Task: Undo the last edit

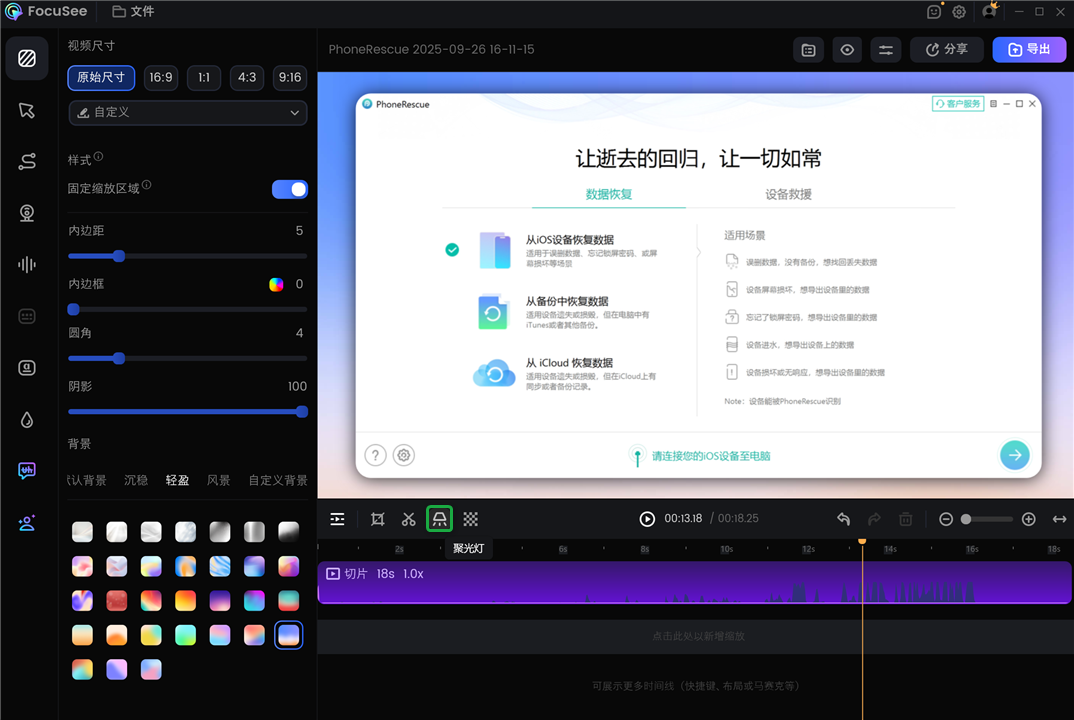Action: tap(843, 519)
